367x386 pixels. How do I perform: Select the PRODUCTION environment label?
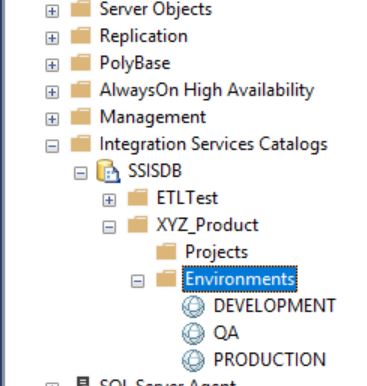[x=270, y=360]
